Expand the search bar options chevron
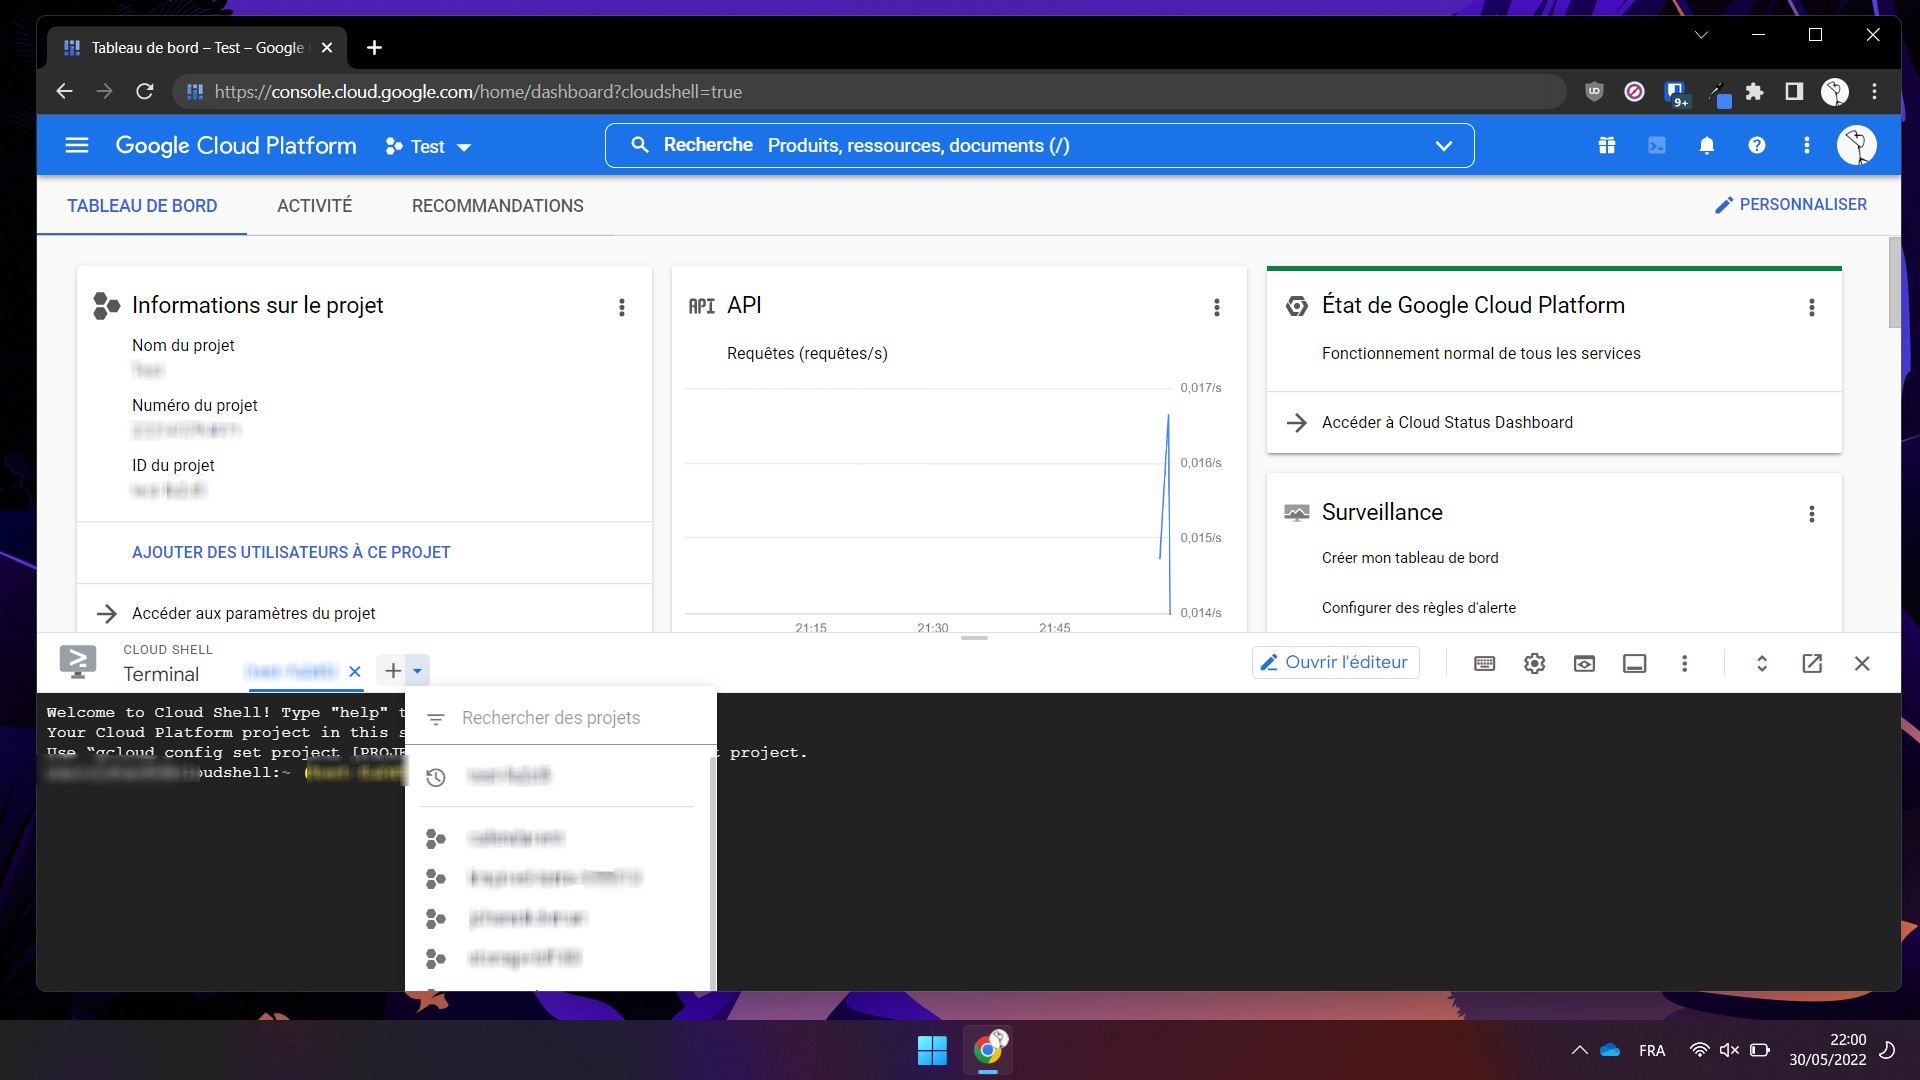The width and height of the screenshot is (1920, 1080). 1444,146
